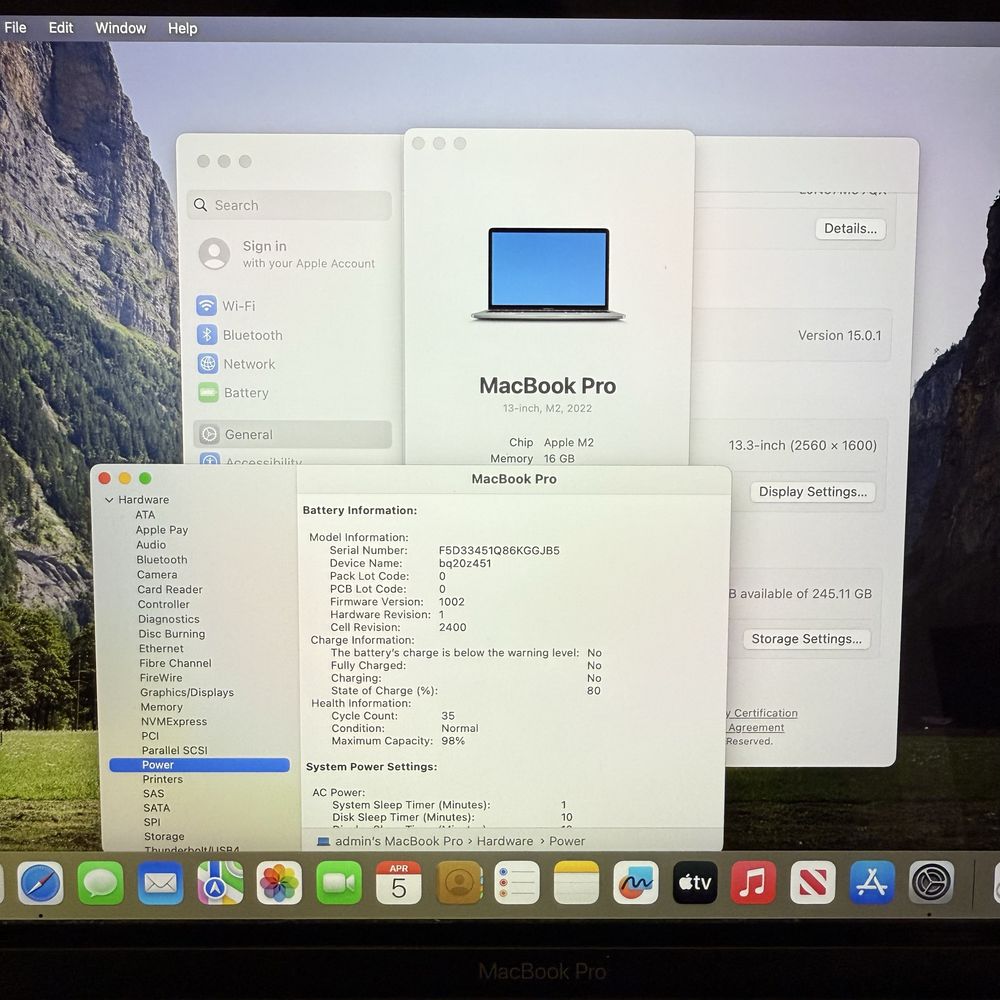Viewport: 1000px width, 1000px height.
Task: Select FireWire in Hardware list
Action: (x=161, y=678)
